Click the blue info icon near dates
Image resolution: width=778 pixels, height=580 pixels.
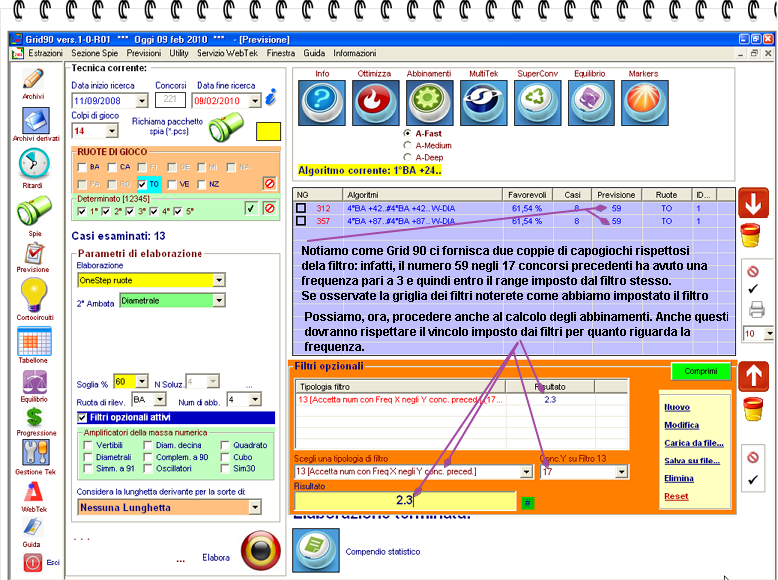tap(271, 97)
